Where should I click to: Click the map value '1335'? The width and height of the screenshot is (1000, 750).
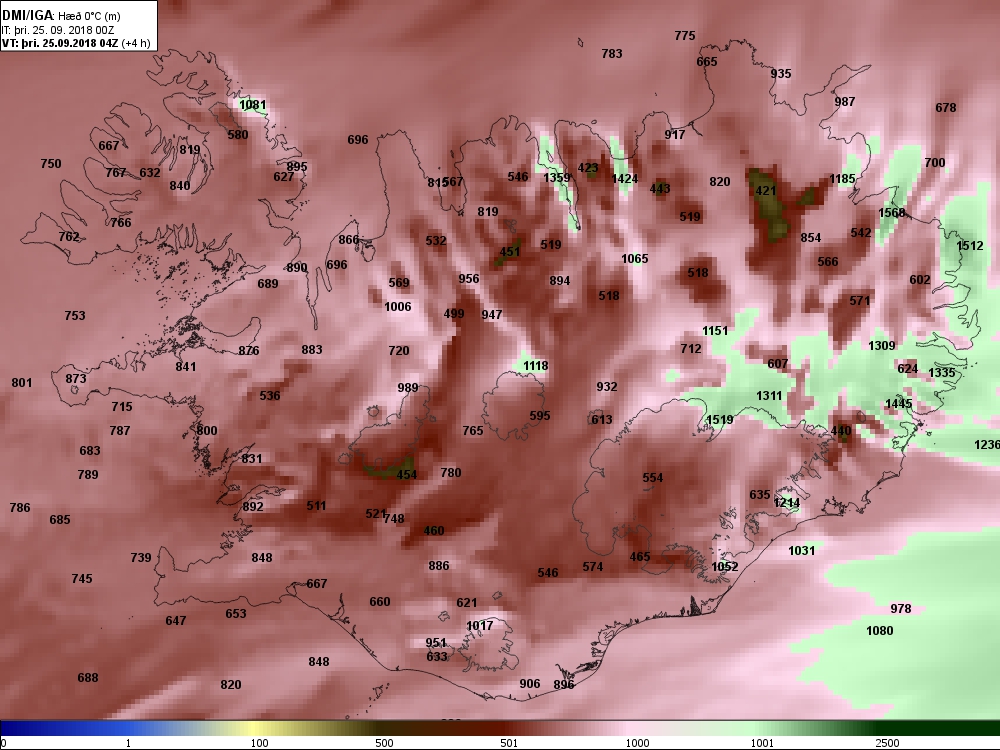click(x=942, y=373)
